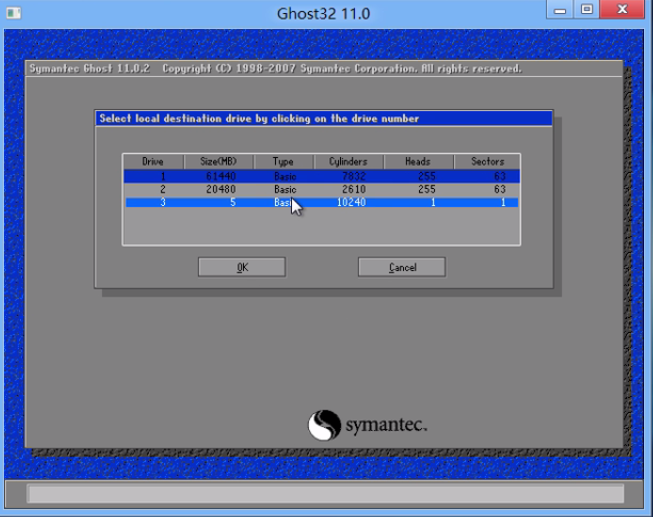Screen dimensions: 653x517
Task: Click the 7832 cylinders value
Action: [354, 176]
